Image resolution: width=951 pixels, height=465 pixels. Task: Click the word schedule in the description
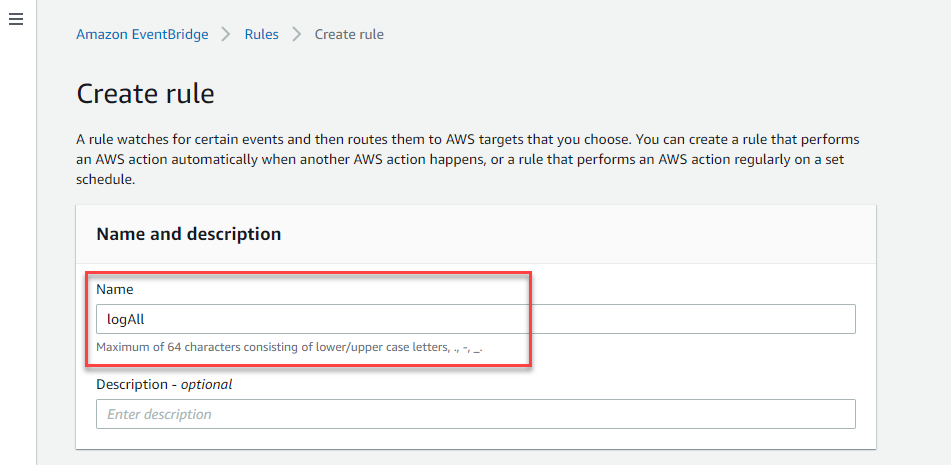pyautogui.click(x=102, y=181)
